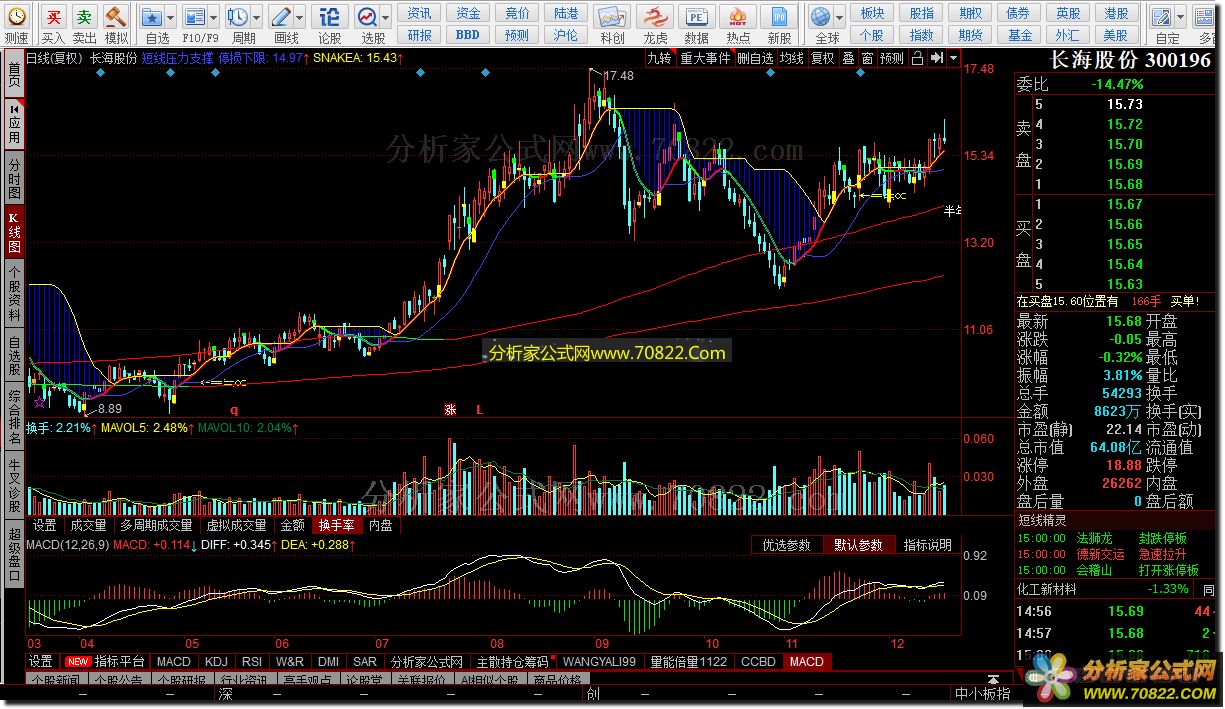
Task: Click the 资金 capital flow button
Action: point(467,13)
